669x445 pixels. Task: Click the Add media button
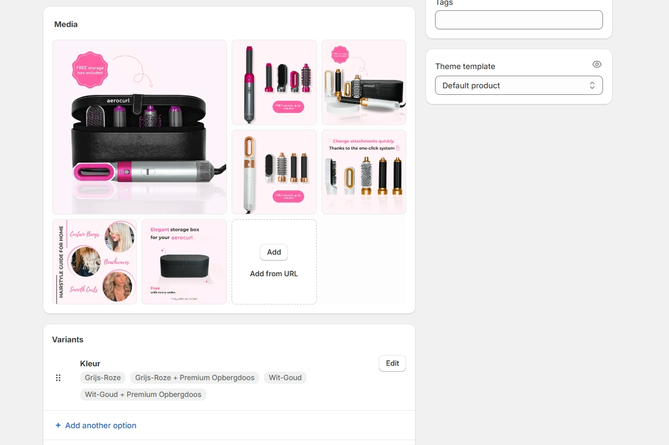274,252
